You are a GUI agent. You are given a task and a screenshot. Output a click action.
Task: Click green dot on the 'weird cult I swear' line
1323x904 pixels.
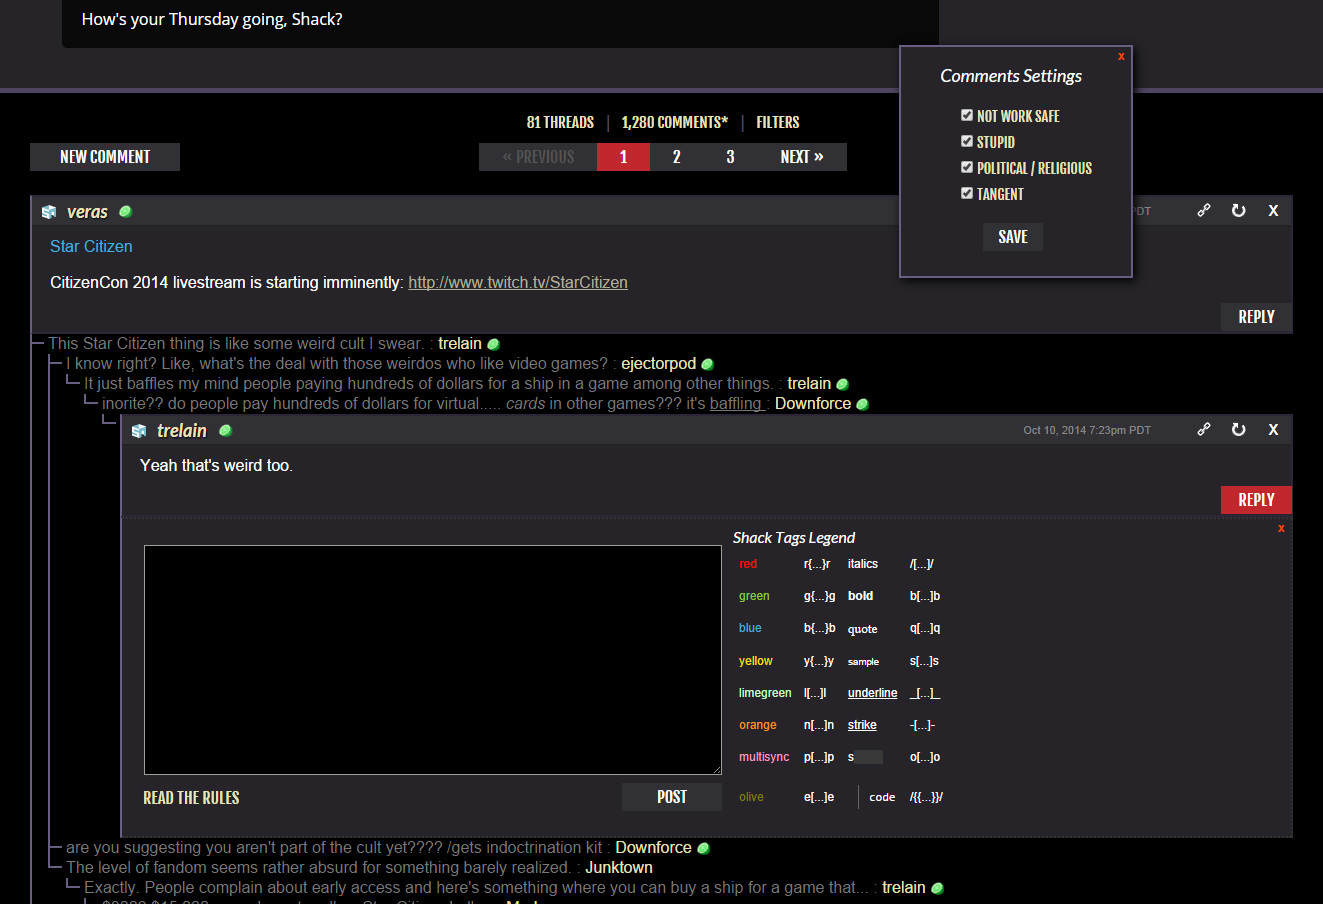[493, 344]
